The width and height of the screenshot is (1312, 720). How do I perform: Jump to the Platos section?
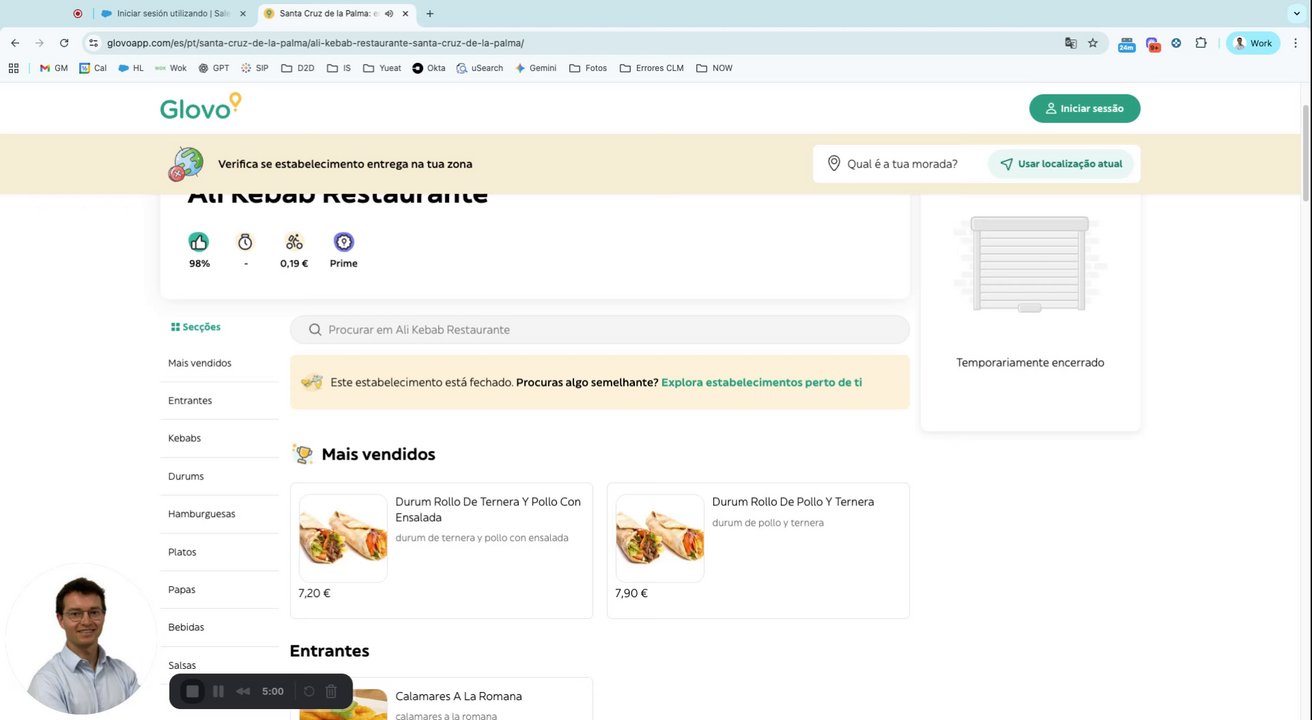pyautogui.click(x=182, y=552)
